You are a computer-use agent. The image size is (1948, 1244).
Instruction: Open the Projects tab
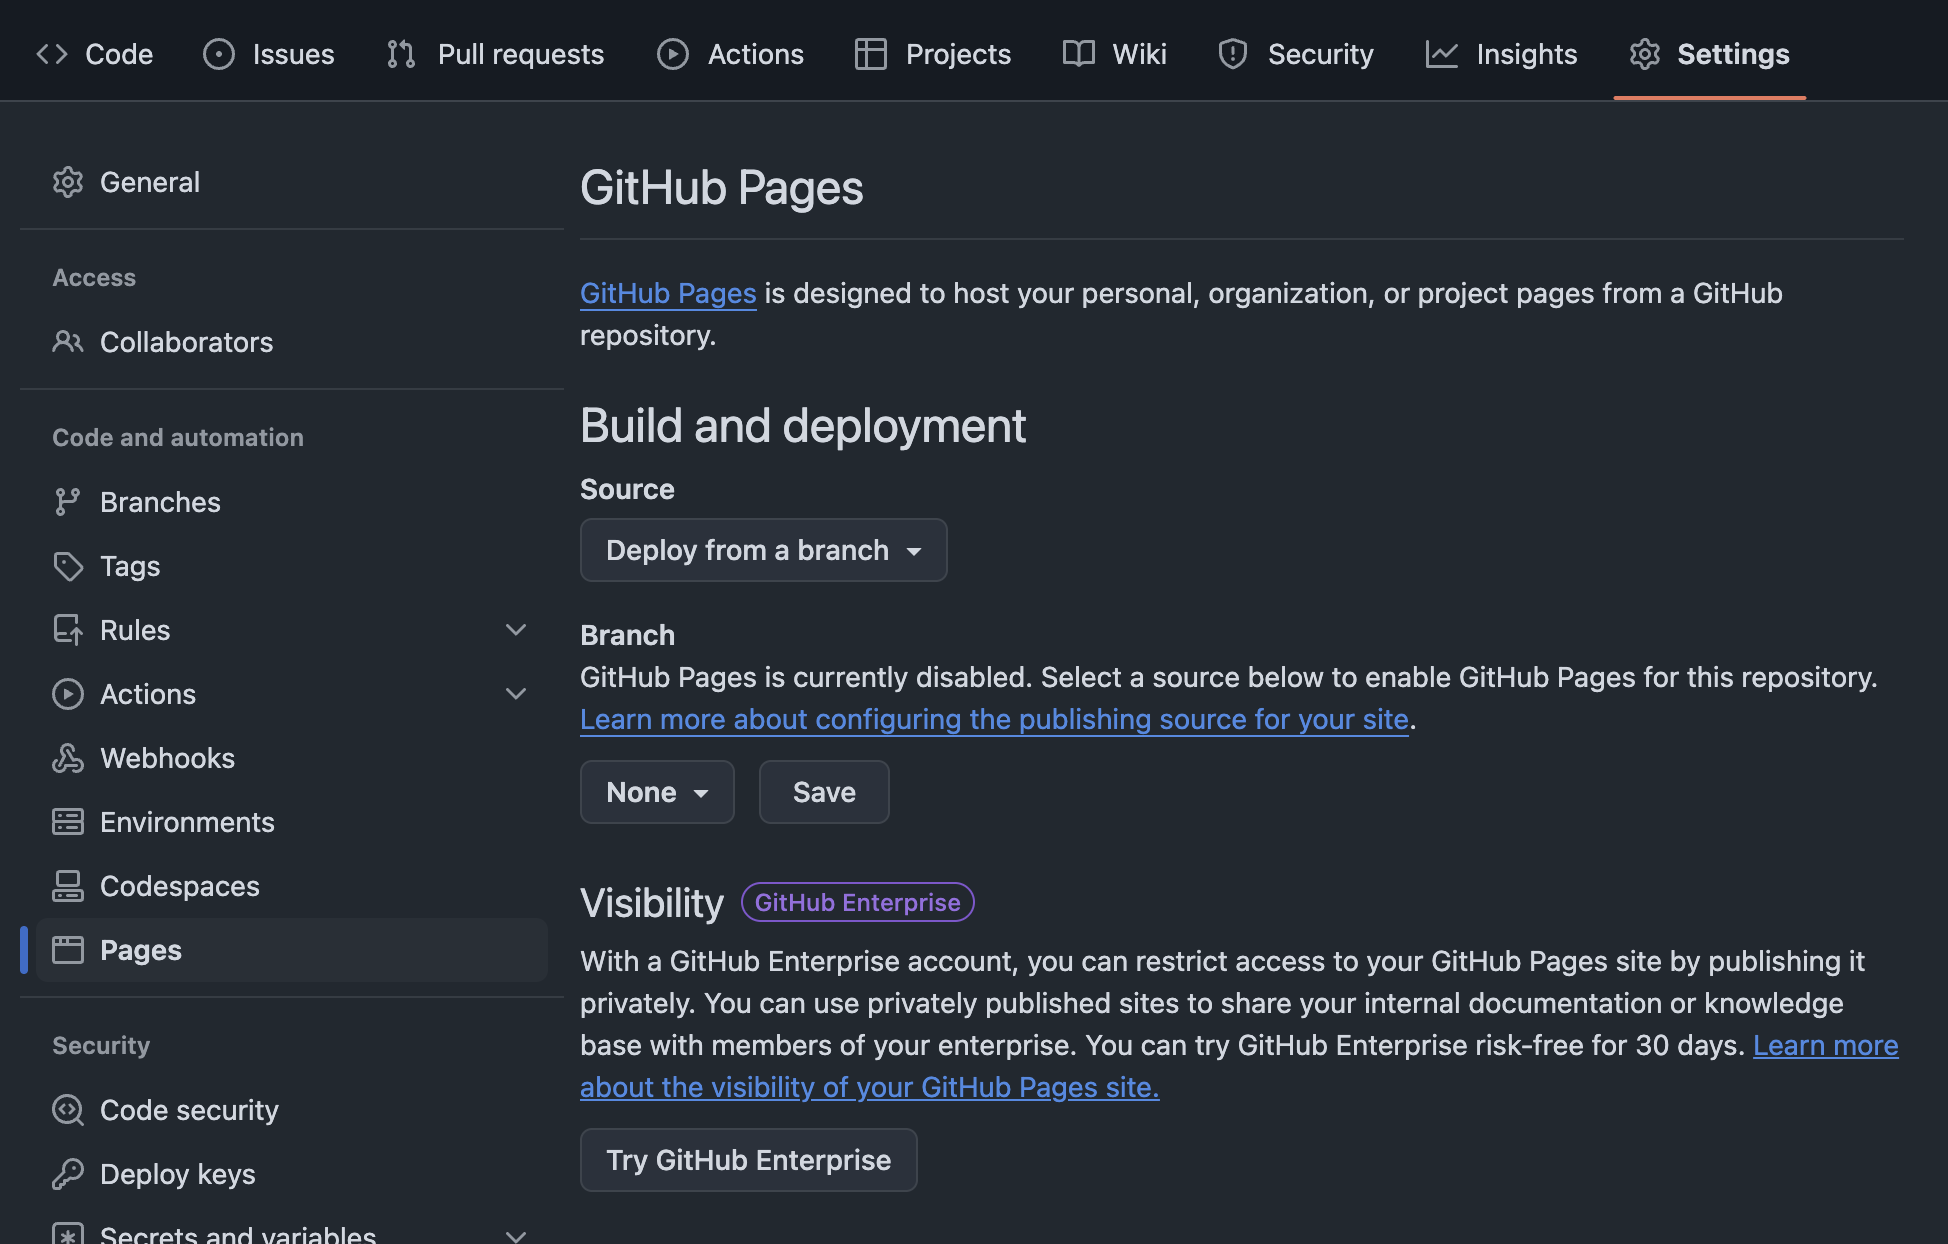pos(933,54)
